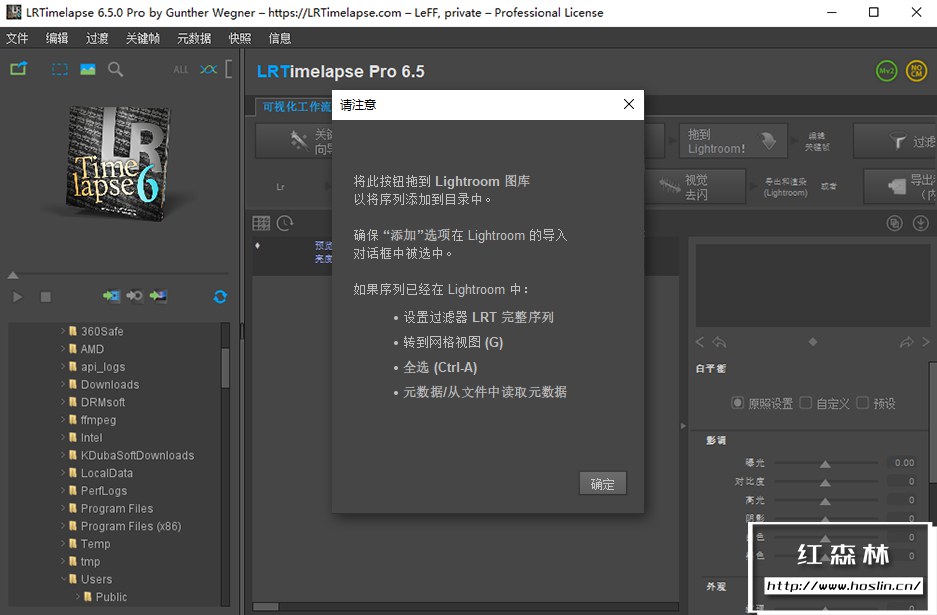
Task: Click the green arrow filmstrip import icon
Action: 111,296
